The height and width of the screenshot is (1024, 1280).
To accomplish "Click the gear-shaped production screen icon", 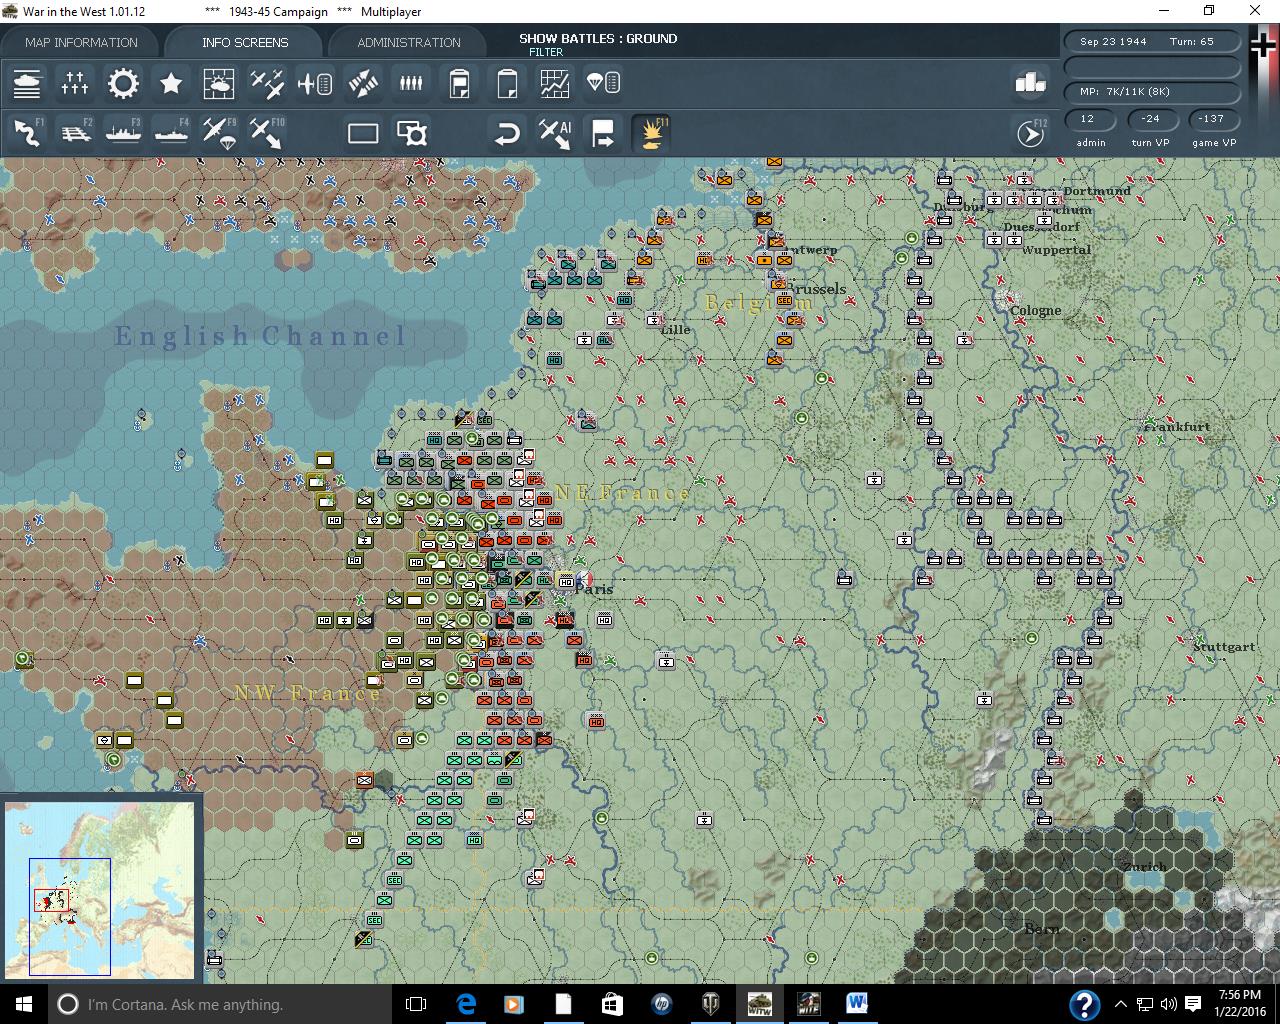I will (123, 83).
